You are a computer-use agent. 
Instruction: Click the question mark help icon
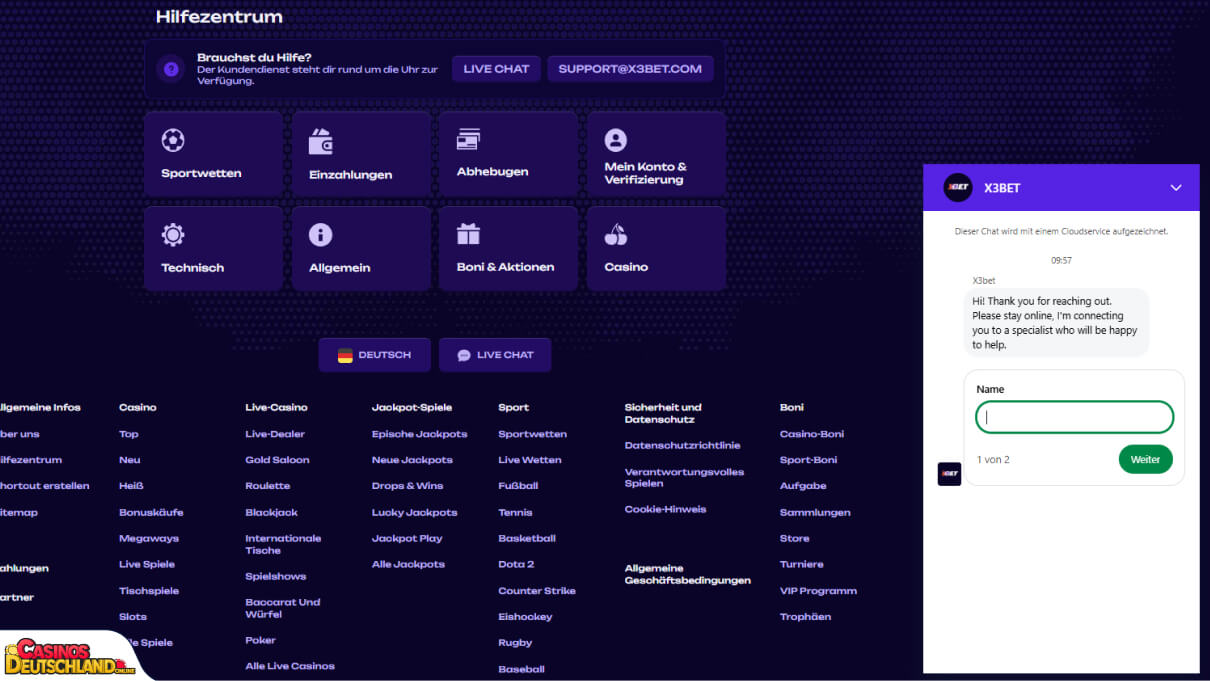point(171,69)
